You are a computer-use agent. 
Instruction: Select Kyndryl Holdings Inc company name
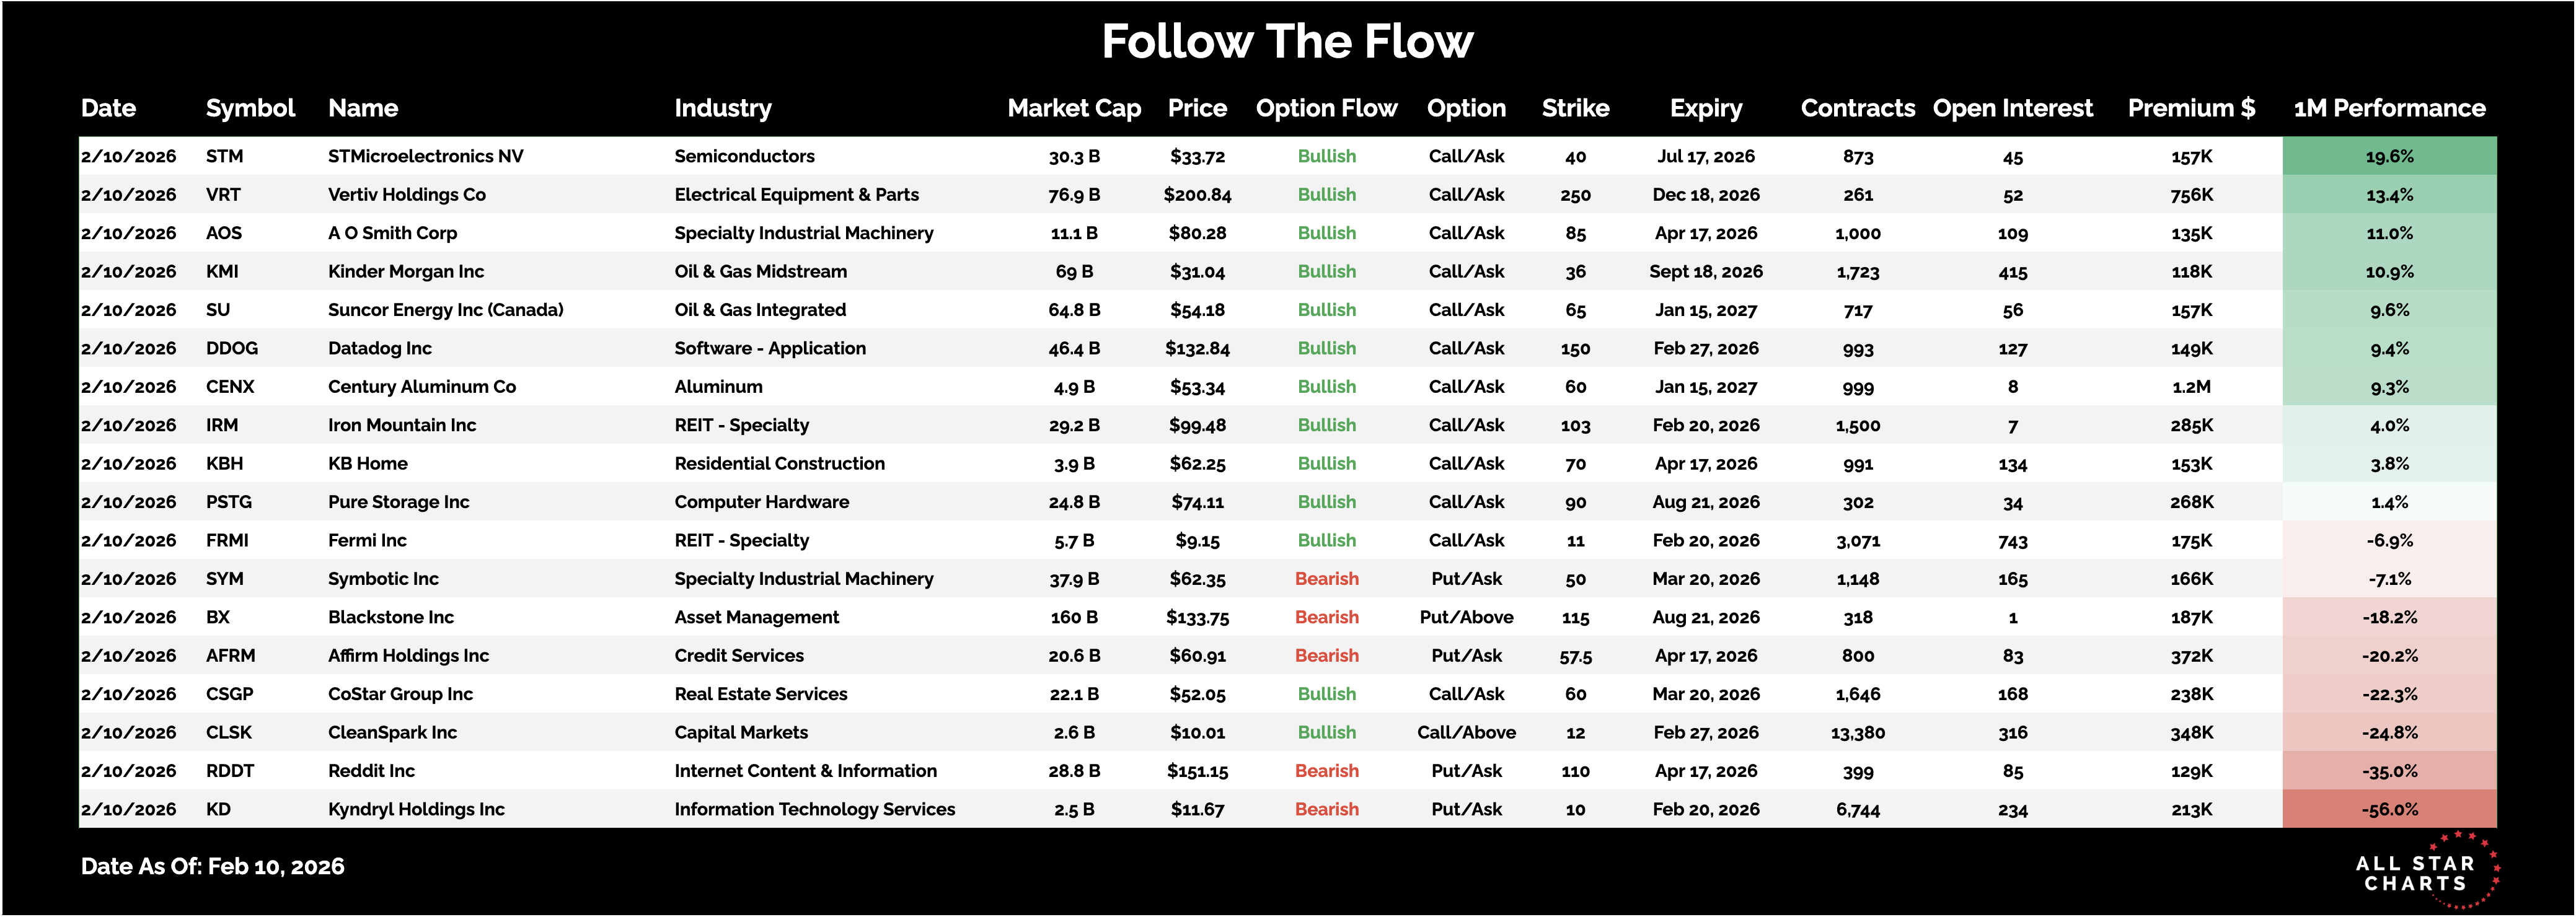tap(416, 809)
